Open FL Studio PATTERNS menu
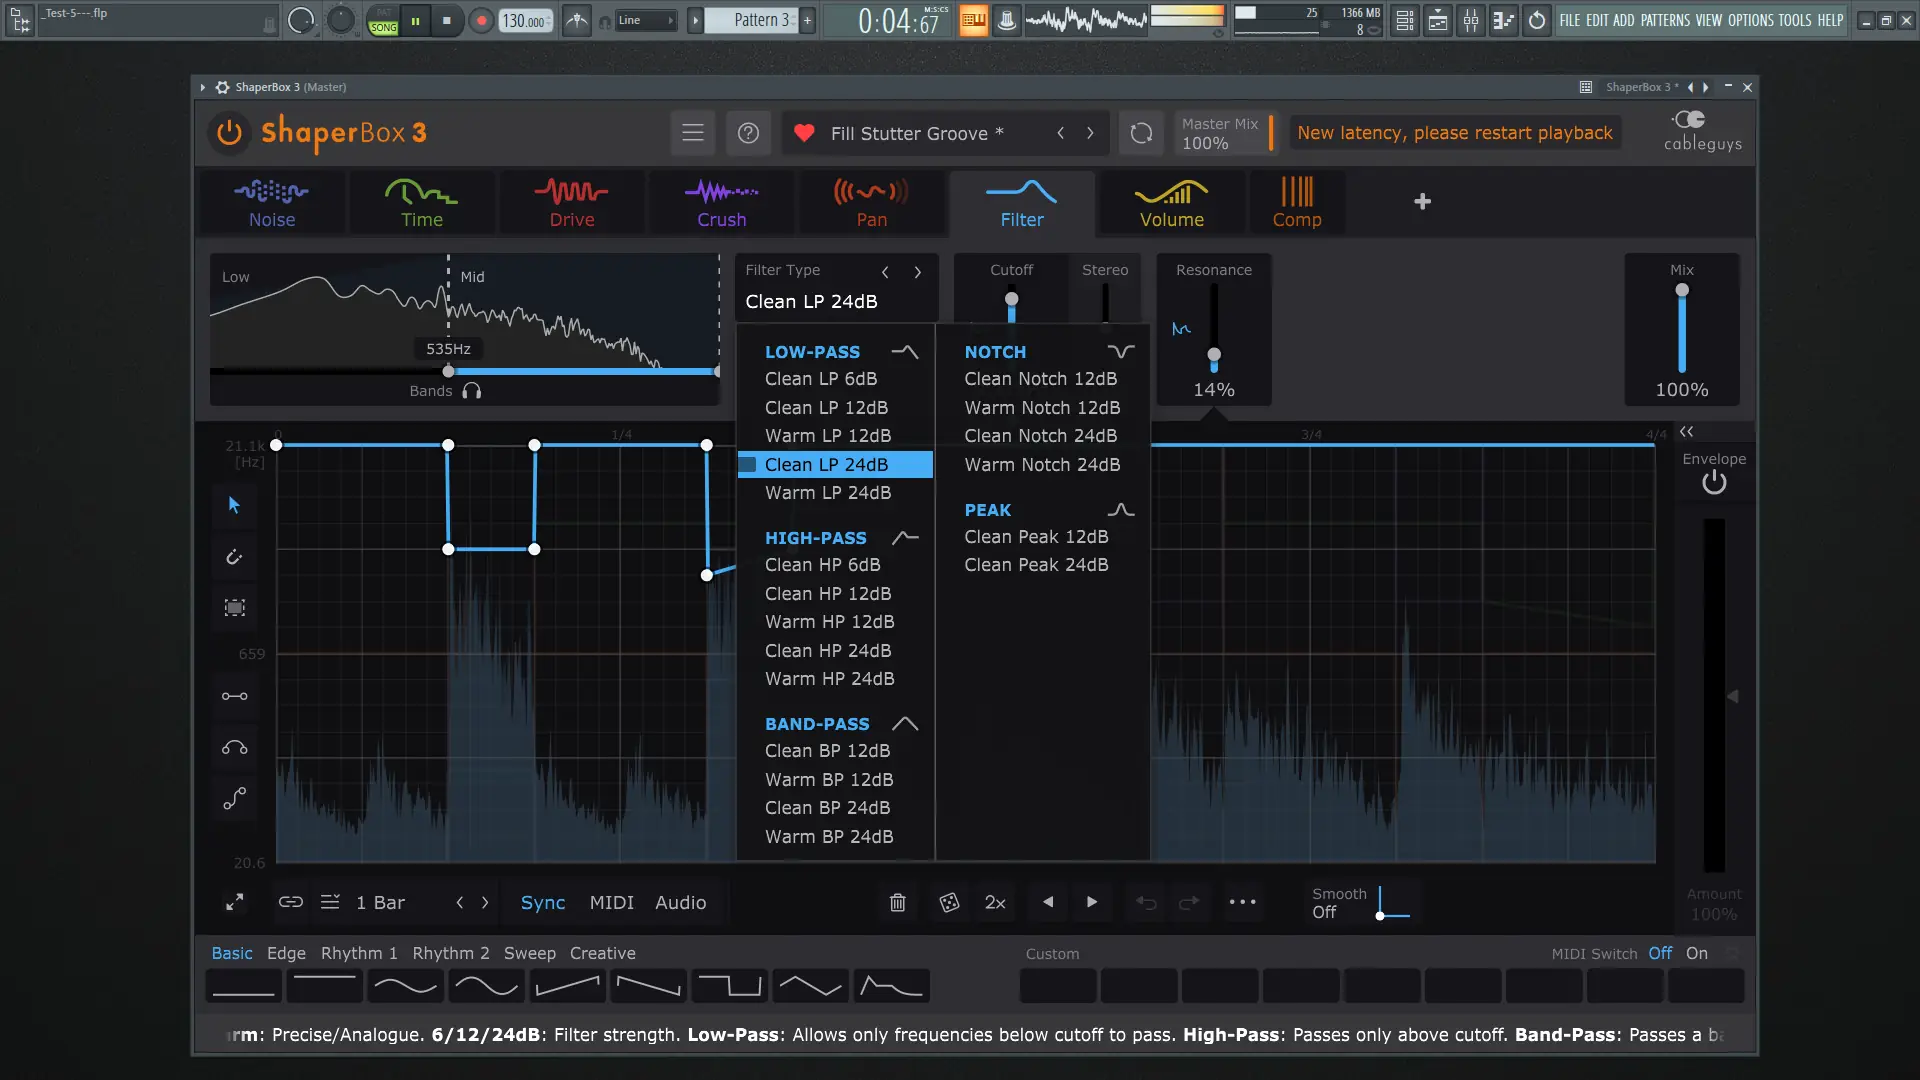 click(x=1665, y=20)
